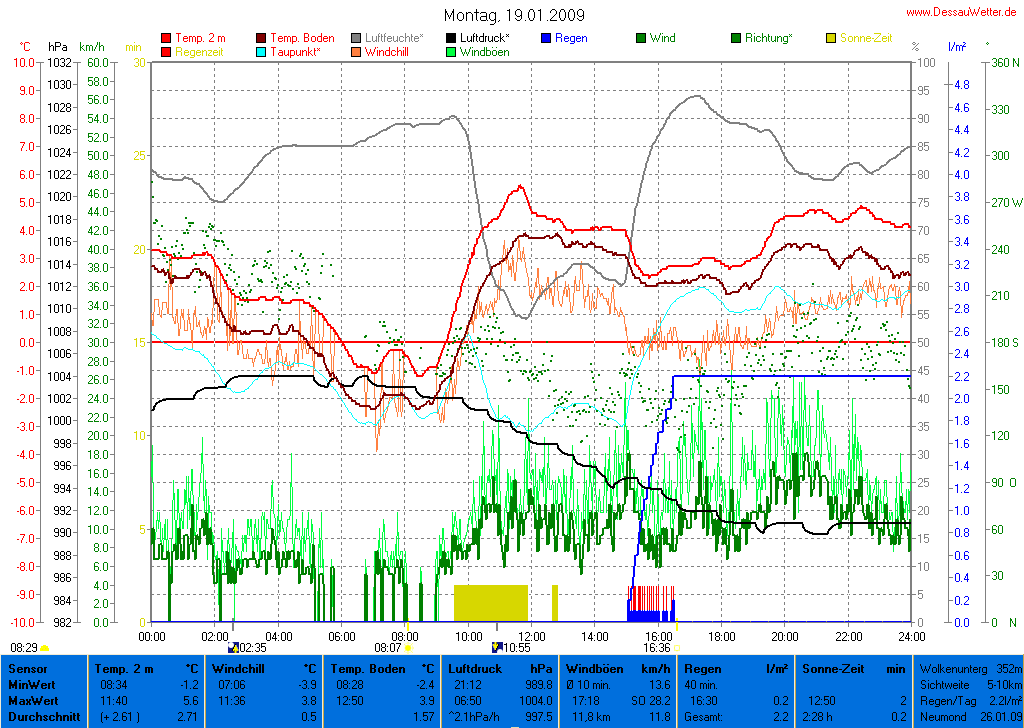
Task: Click the sun icon beside 08:29
Action: click(44, 648)
